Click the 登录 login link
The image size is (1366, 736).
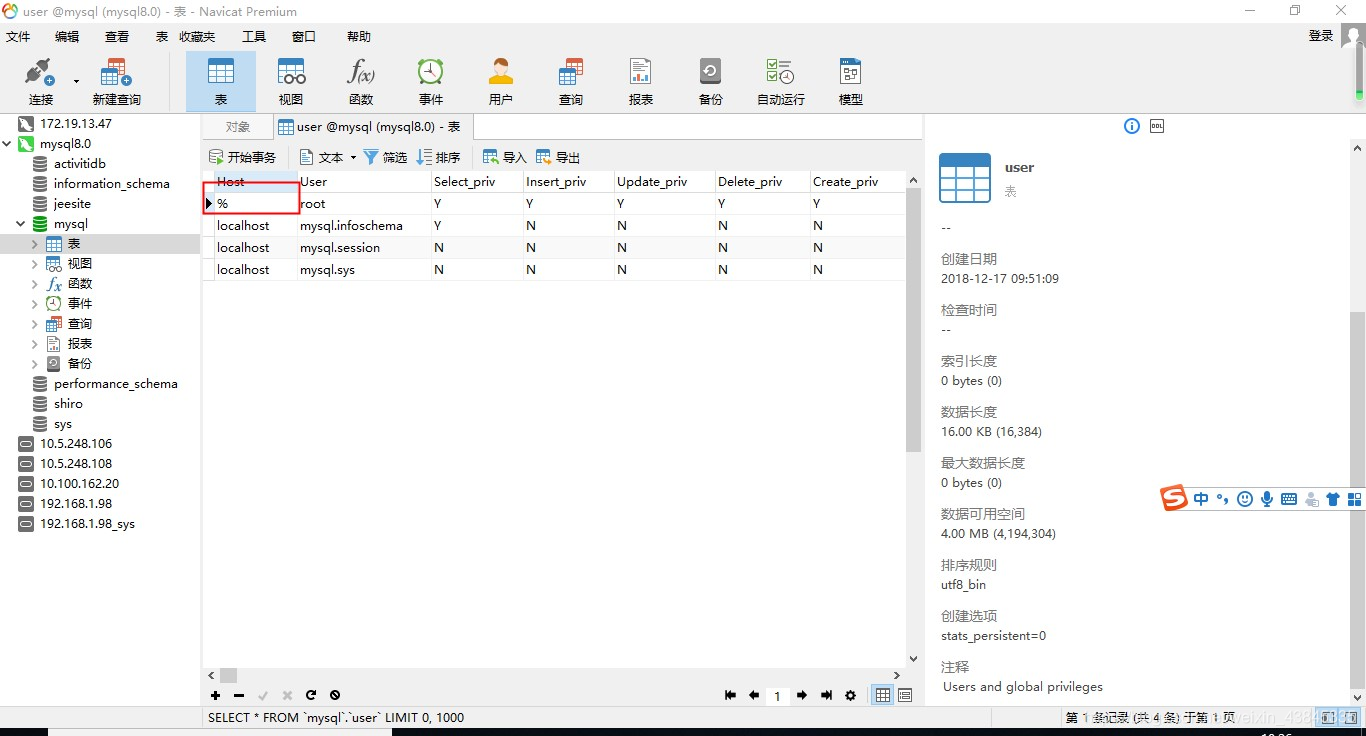(x=1321, y=36)
